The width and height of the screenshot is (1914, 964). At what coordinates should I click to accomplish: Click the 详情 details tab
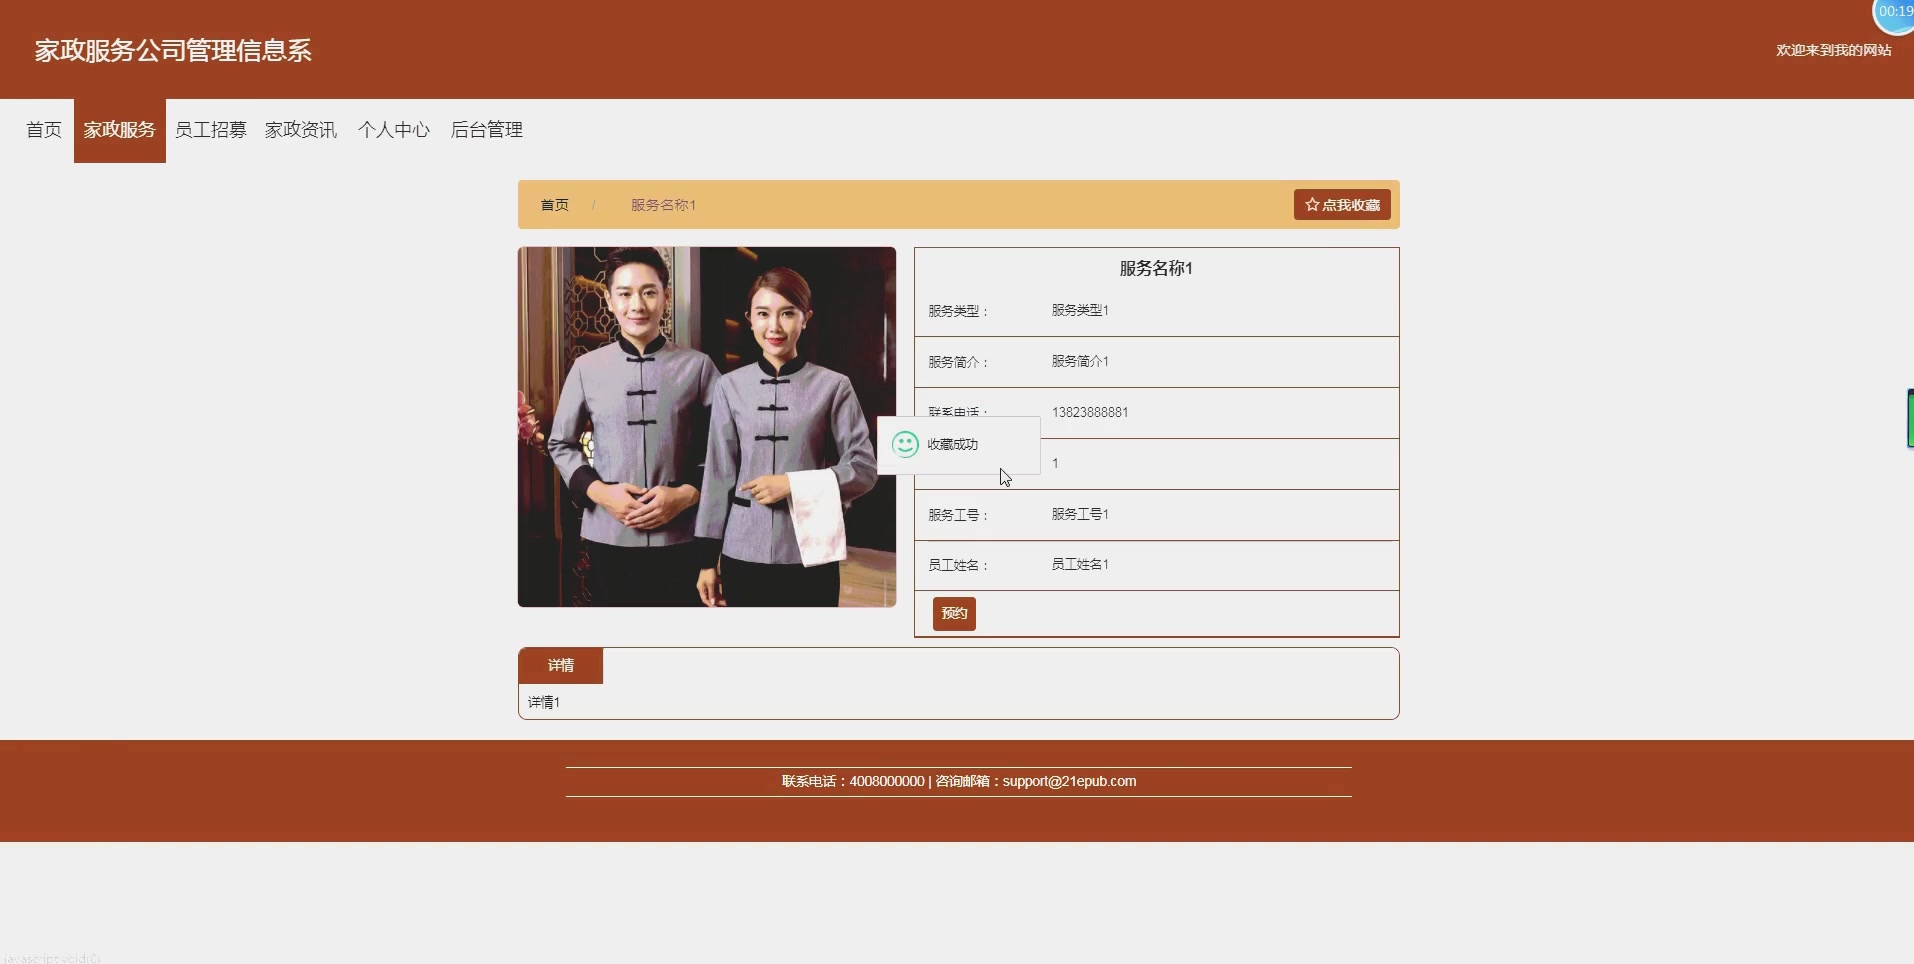(561, 665)
